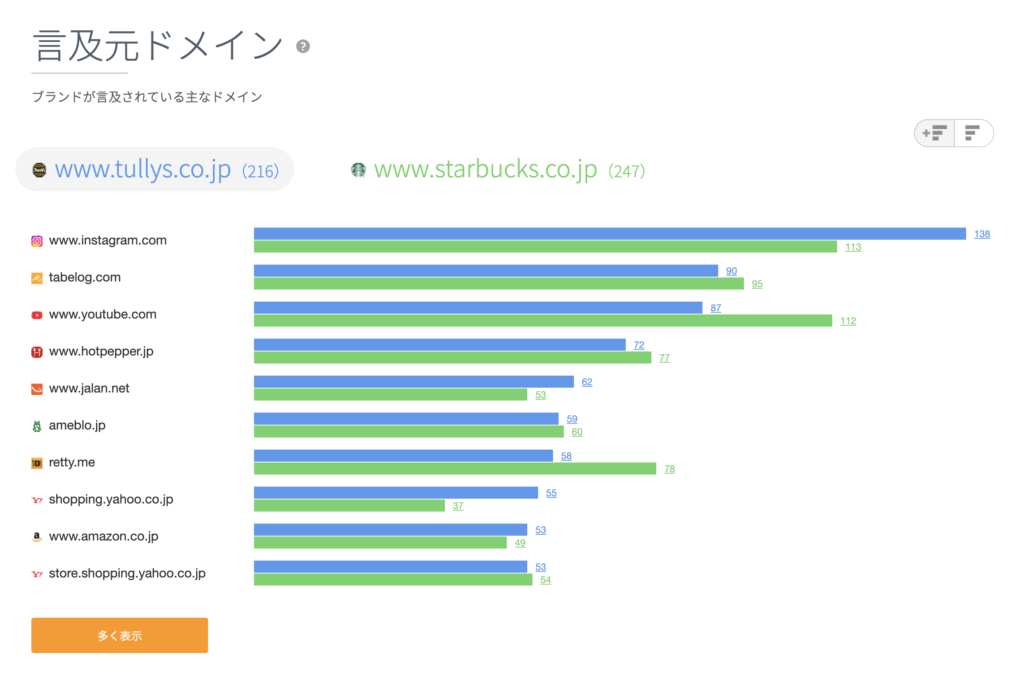Click the HotPepper icon beside www.hotpepper.jp
Image resolution: width=1024 pixels, height=674 pixels.
[x=39, y=351]
